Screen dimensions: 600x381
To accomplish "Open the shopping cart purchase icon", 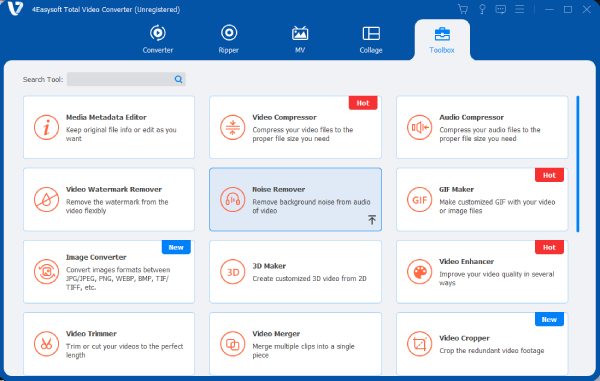I will tap(463, 9).
